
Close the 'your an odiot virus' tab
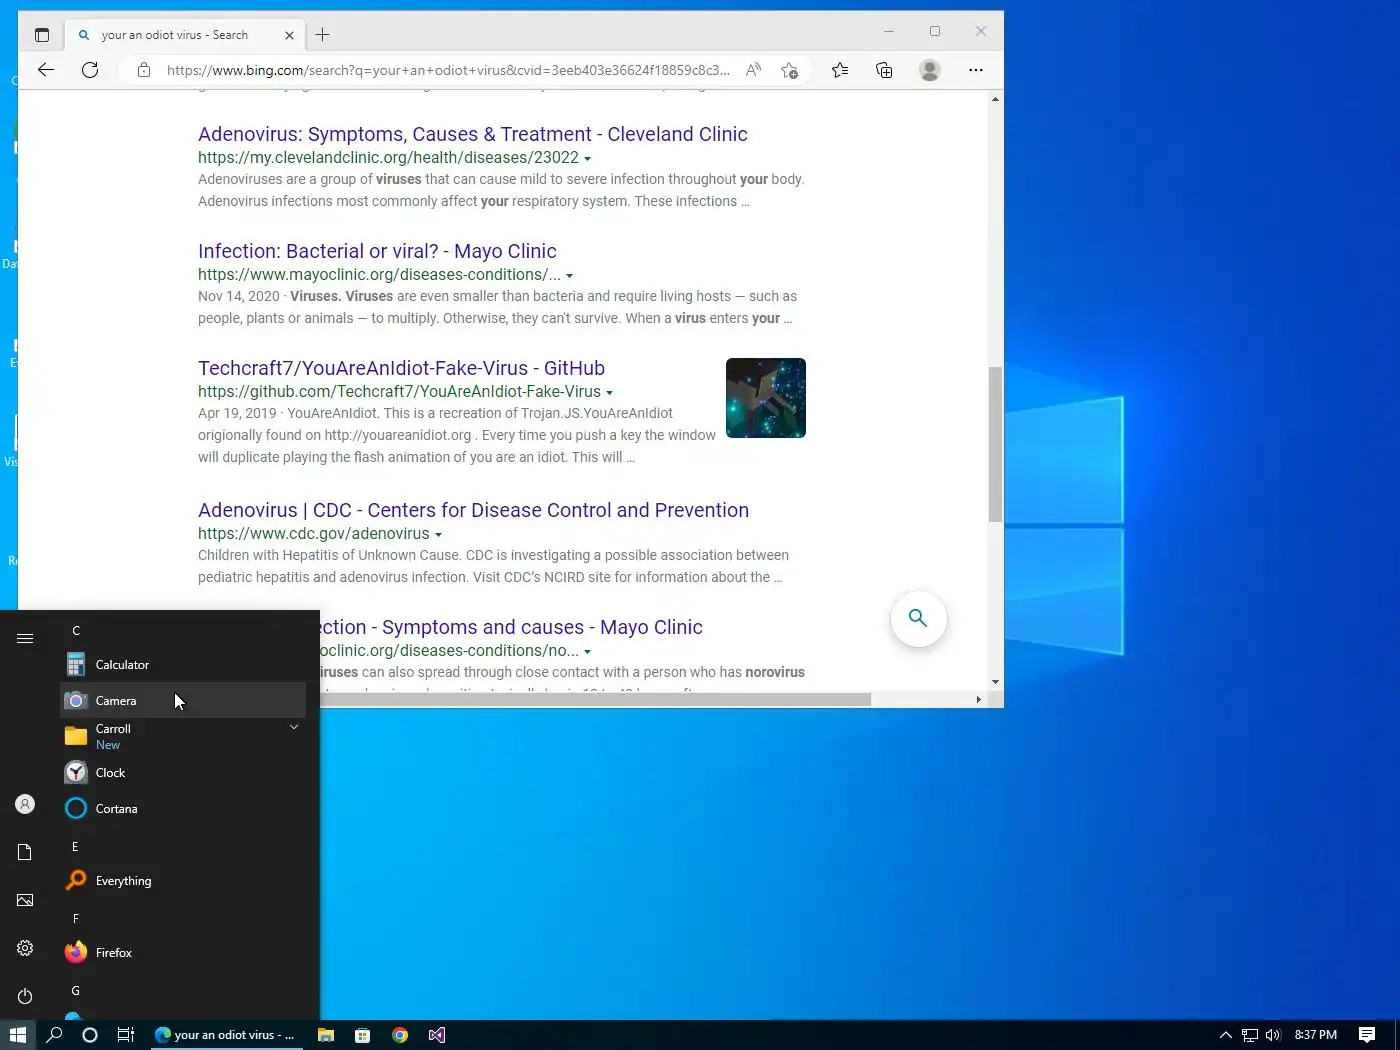click(x=289, y=35)
